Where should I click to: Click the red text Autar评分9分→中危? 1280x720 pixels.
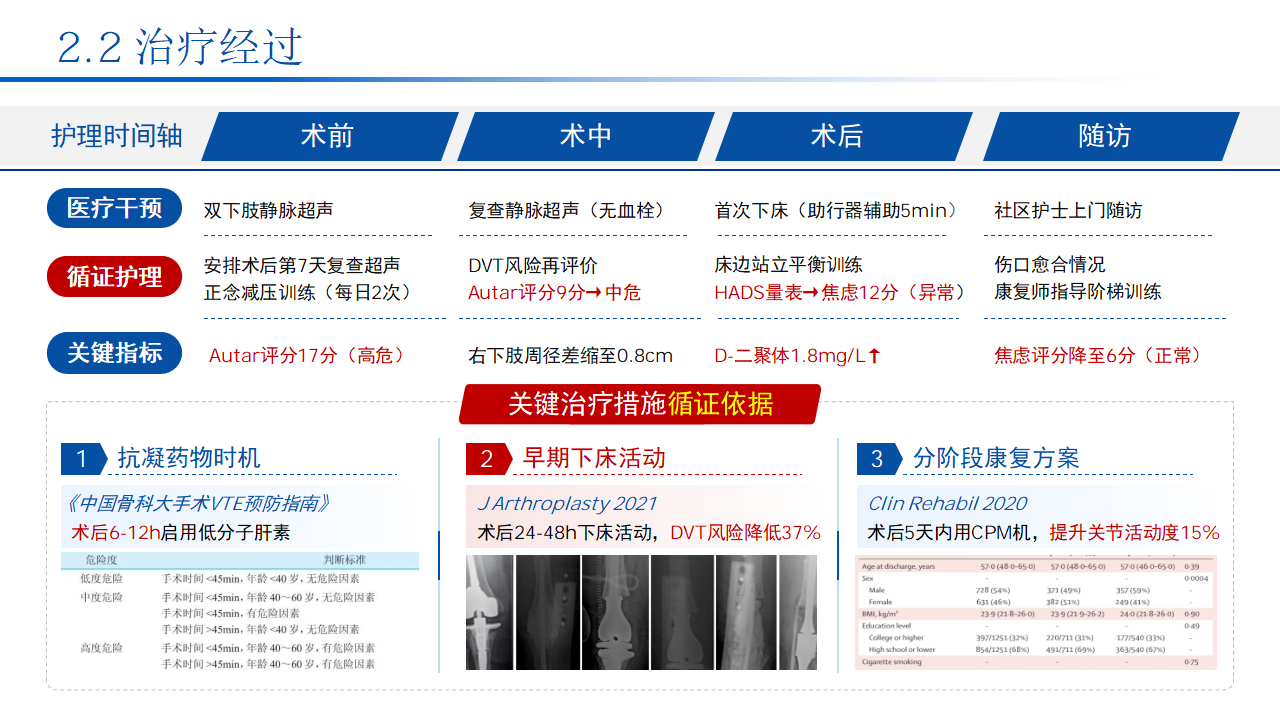pyautogui.click(x=554, y=292)
